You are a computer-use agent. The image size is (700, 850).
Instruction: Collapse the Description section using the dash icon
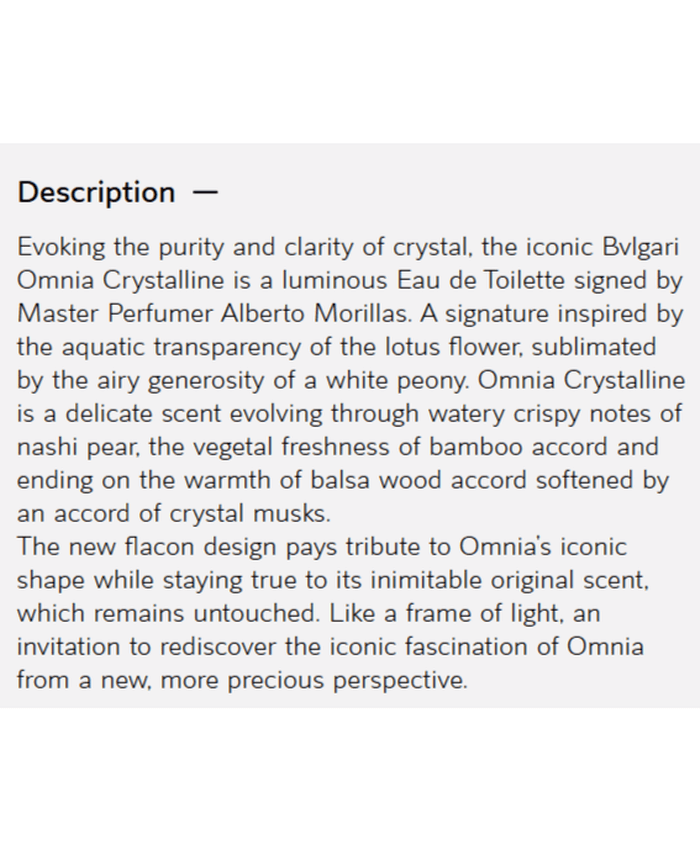click(x=204, y=192)
